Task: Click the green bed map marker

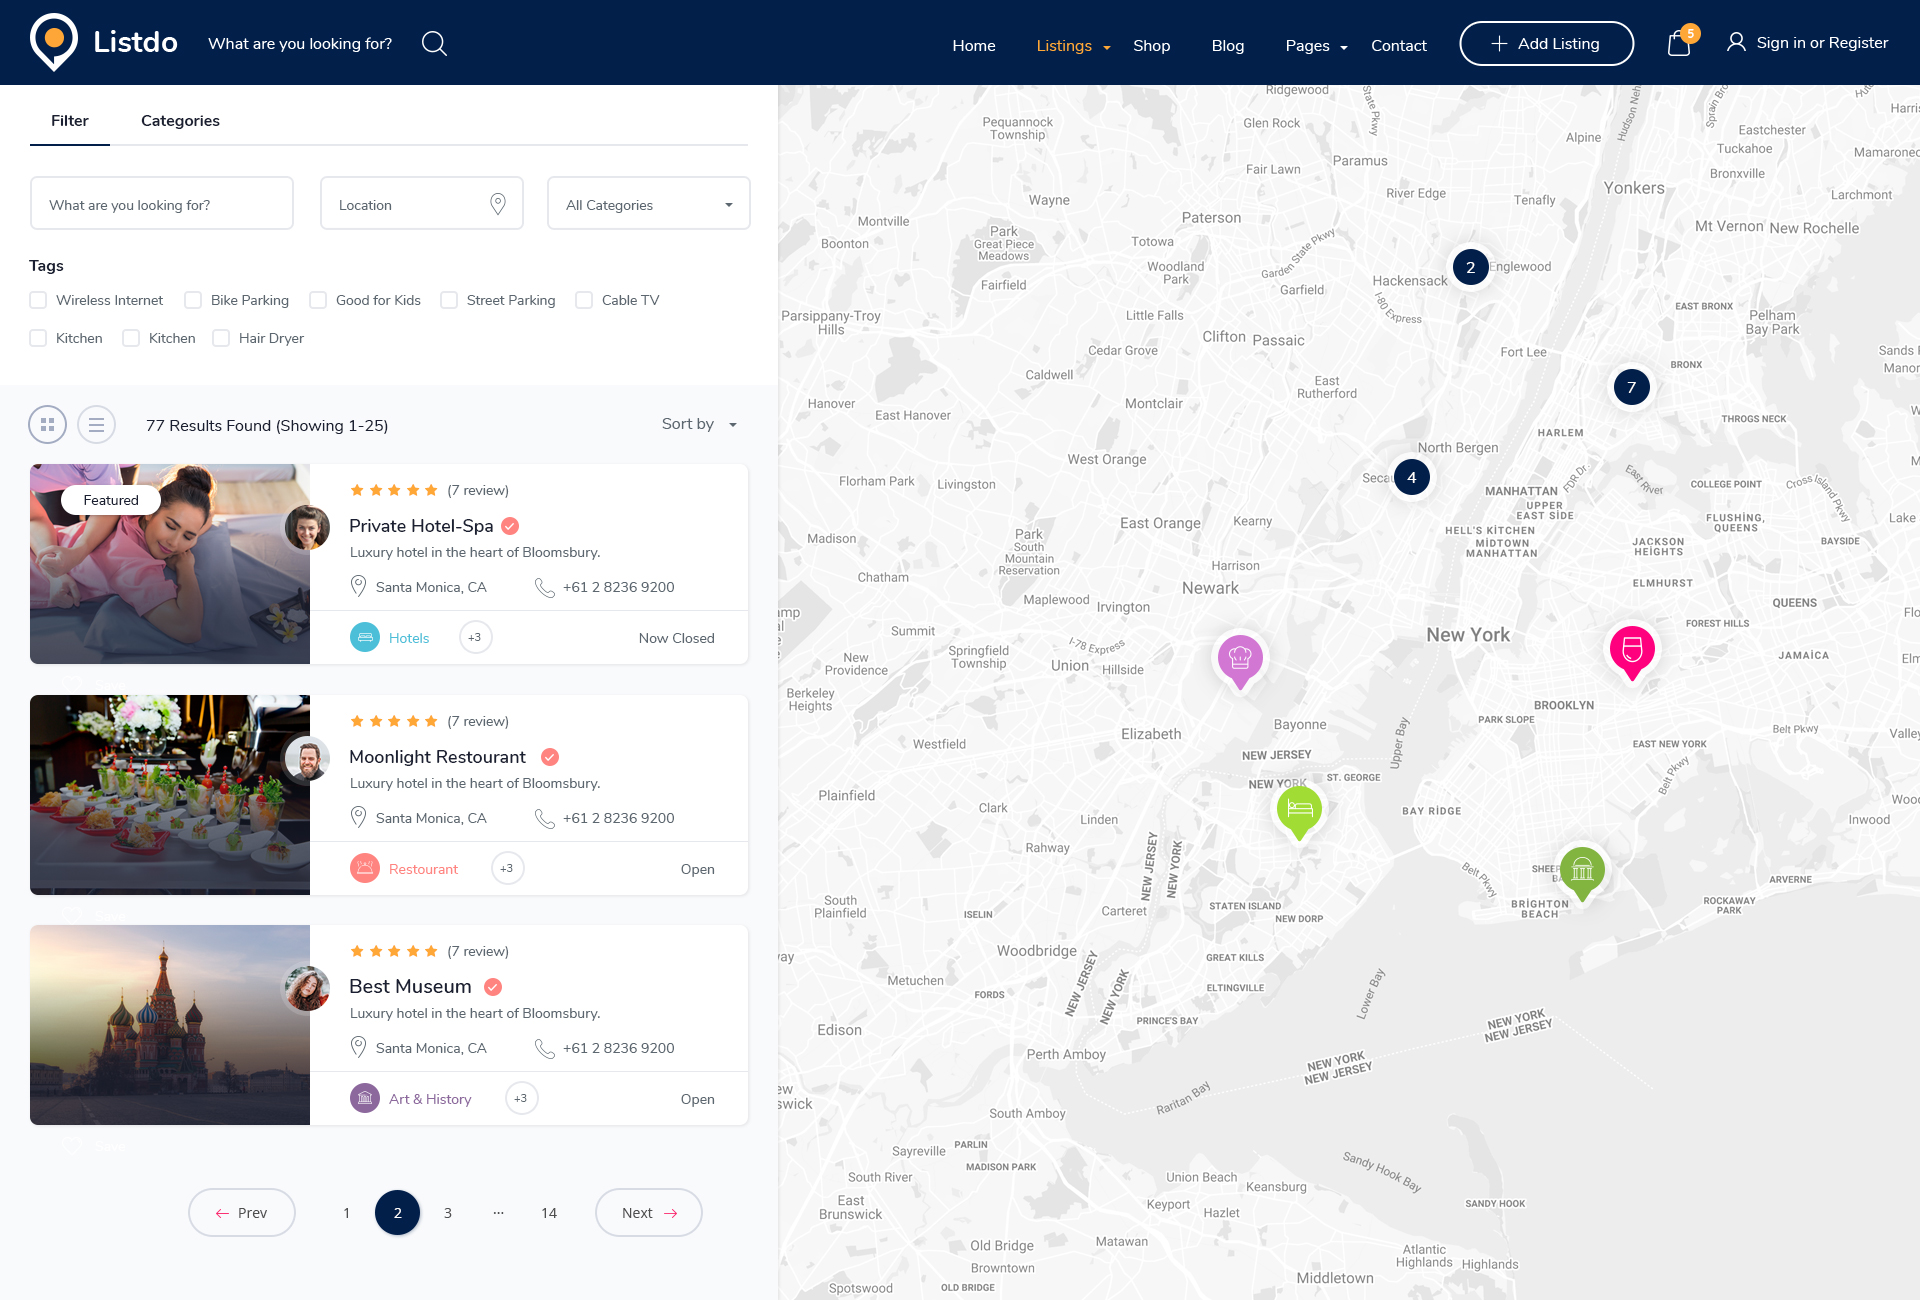Action: click(x=1299, y=809)
